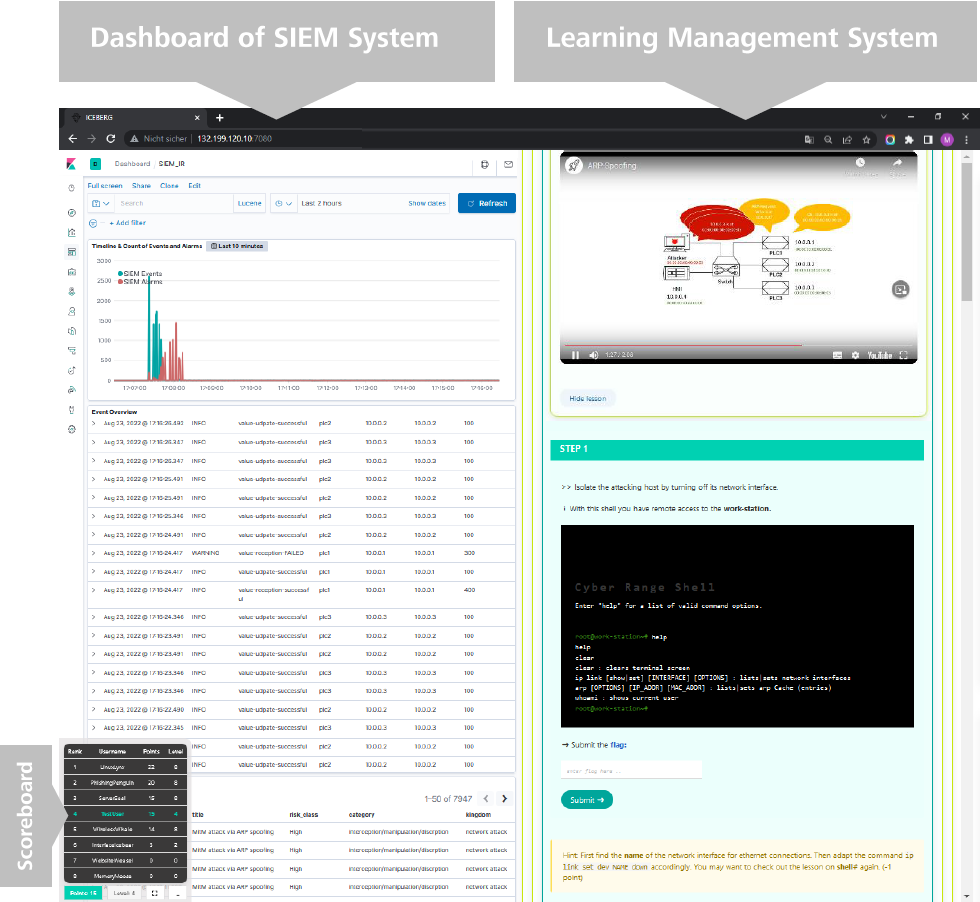Go to previous page of alarms table

pos(486,799)
